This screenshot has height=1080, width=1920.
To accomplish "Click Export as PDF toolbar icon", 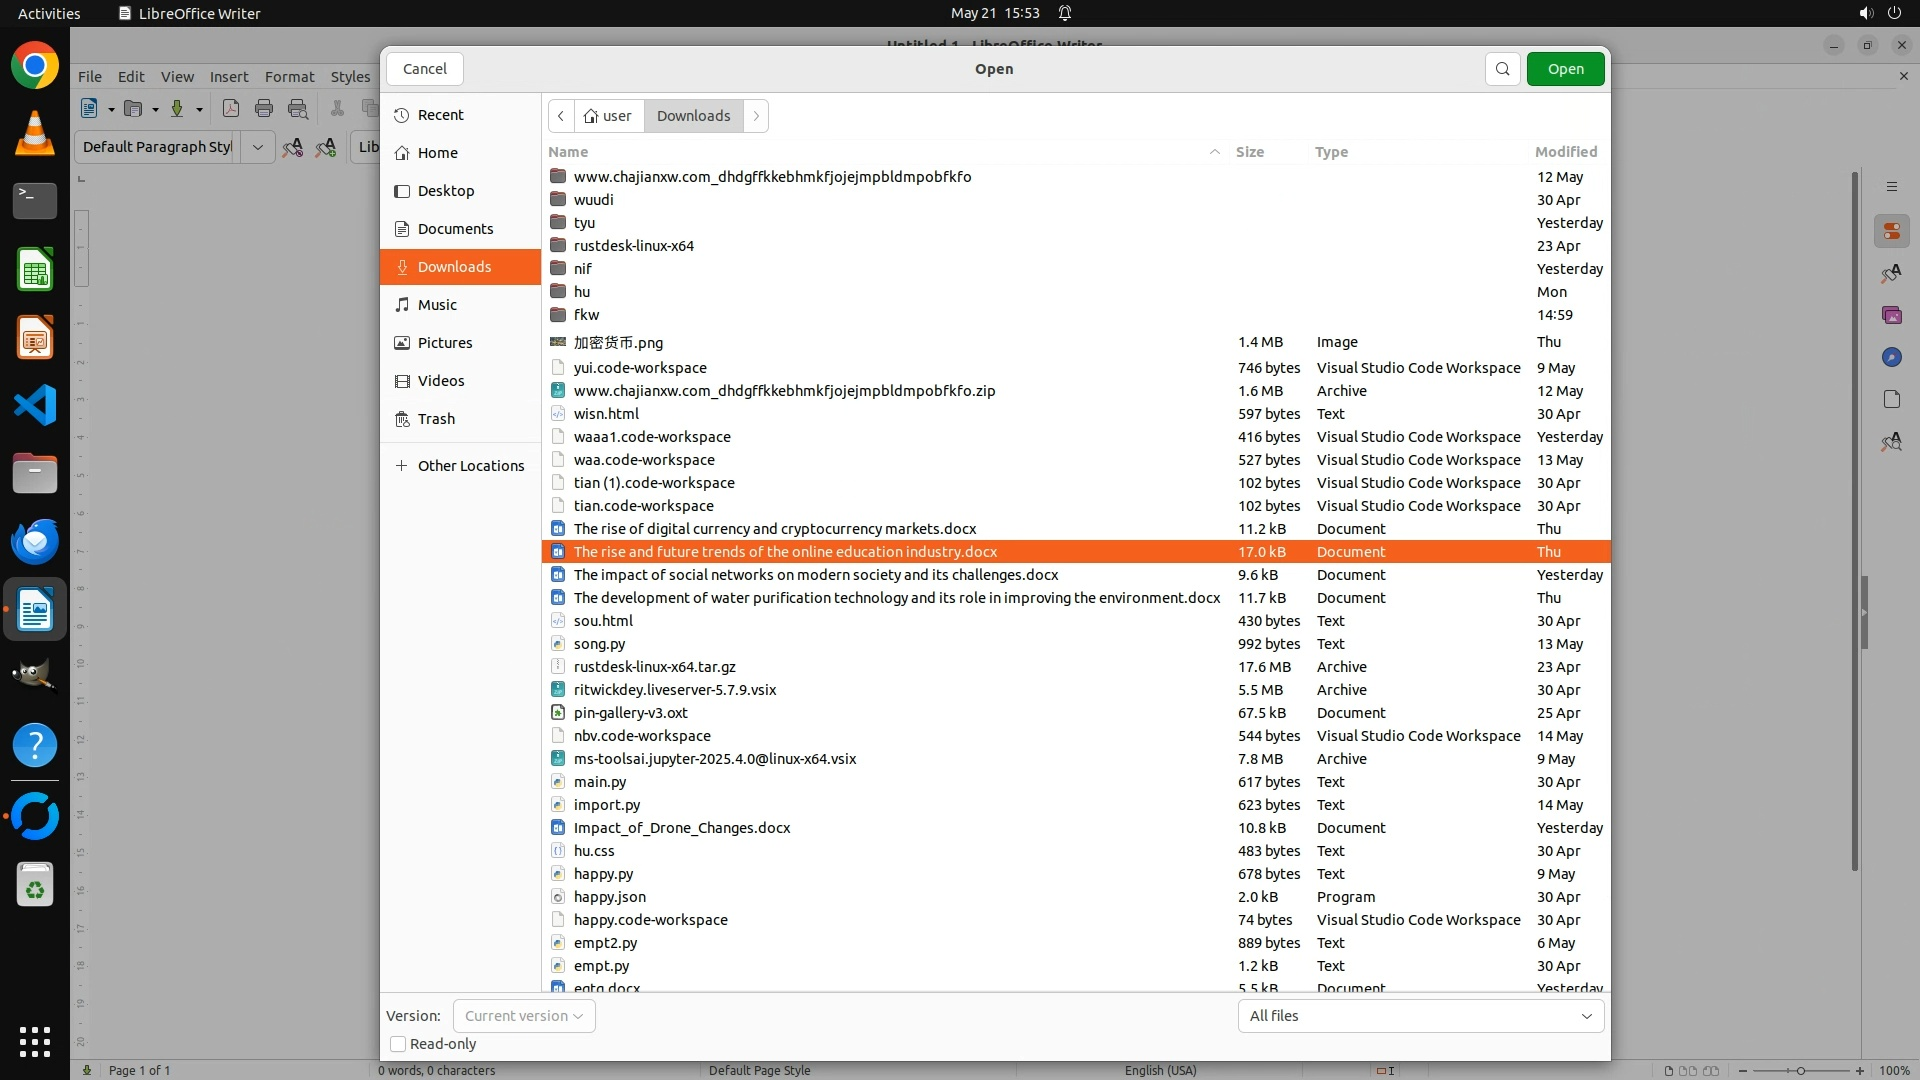I will pos(231,109).
